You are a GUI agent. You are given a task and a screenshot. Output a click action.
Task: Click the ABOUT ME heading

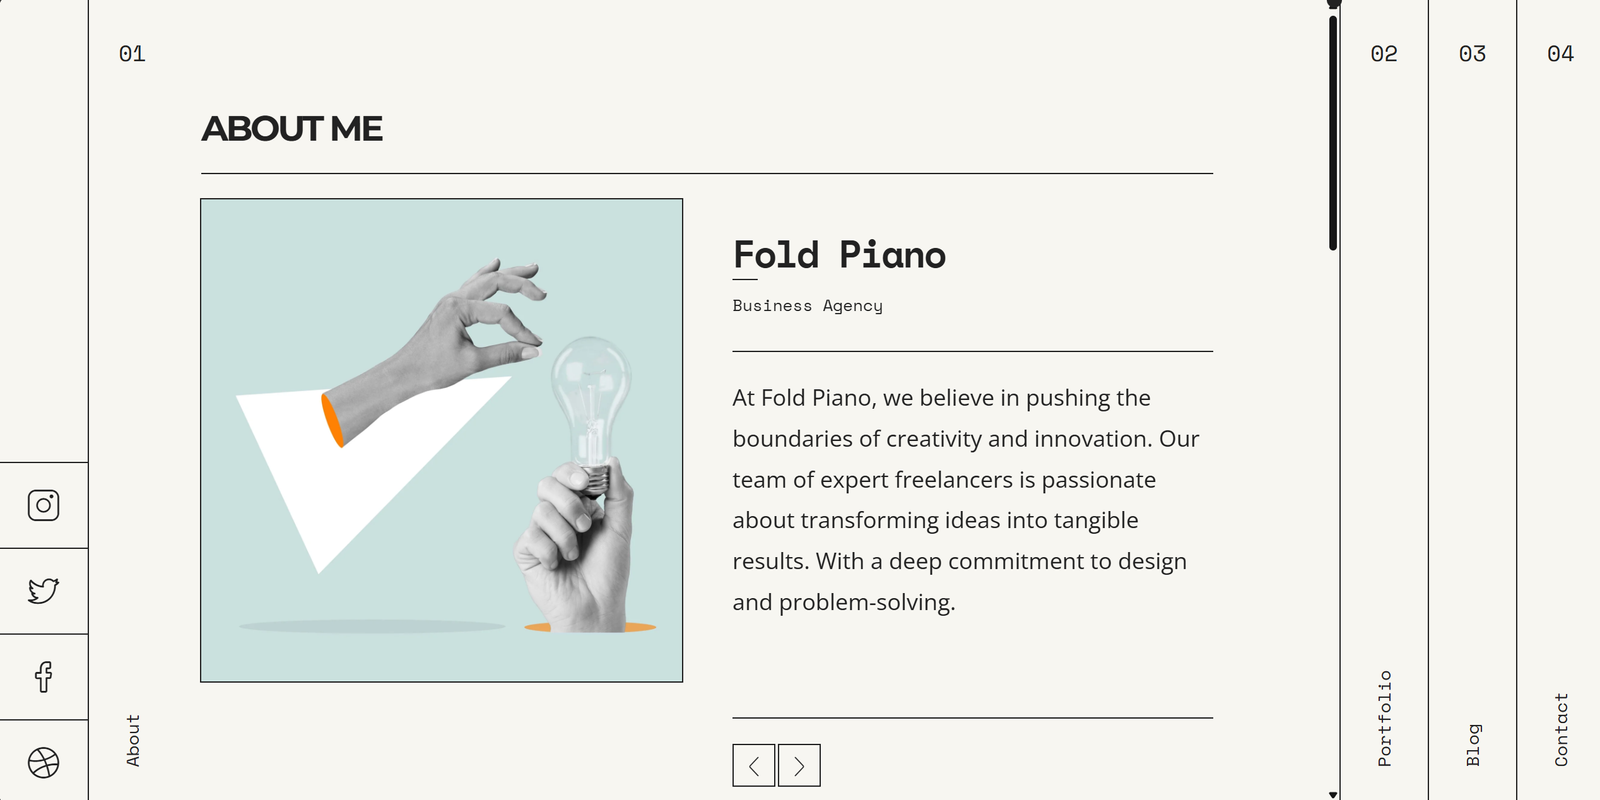pos(292,129)
